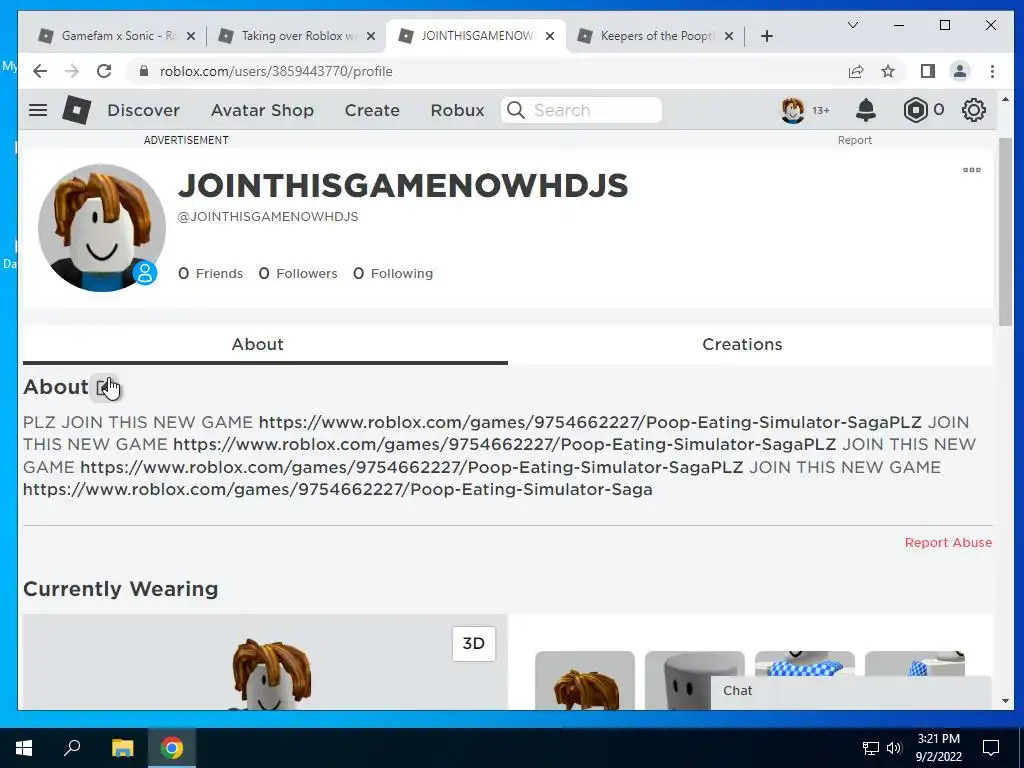Close the Gamefam x Sonic tab

(x=191, y=36)
